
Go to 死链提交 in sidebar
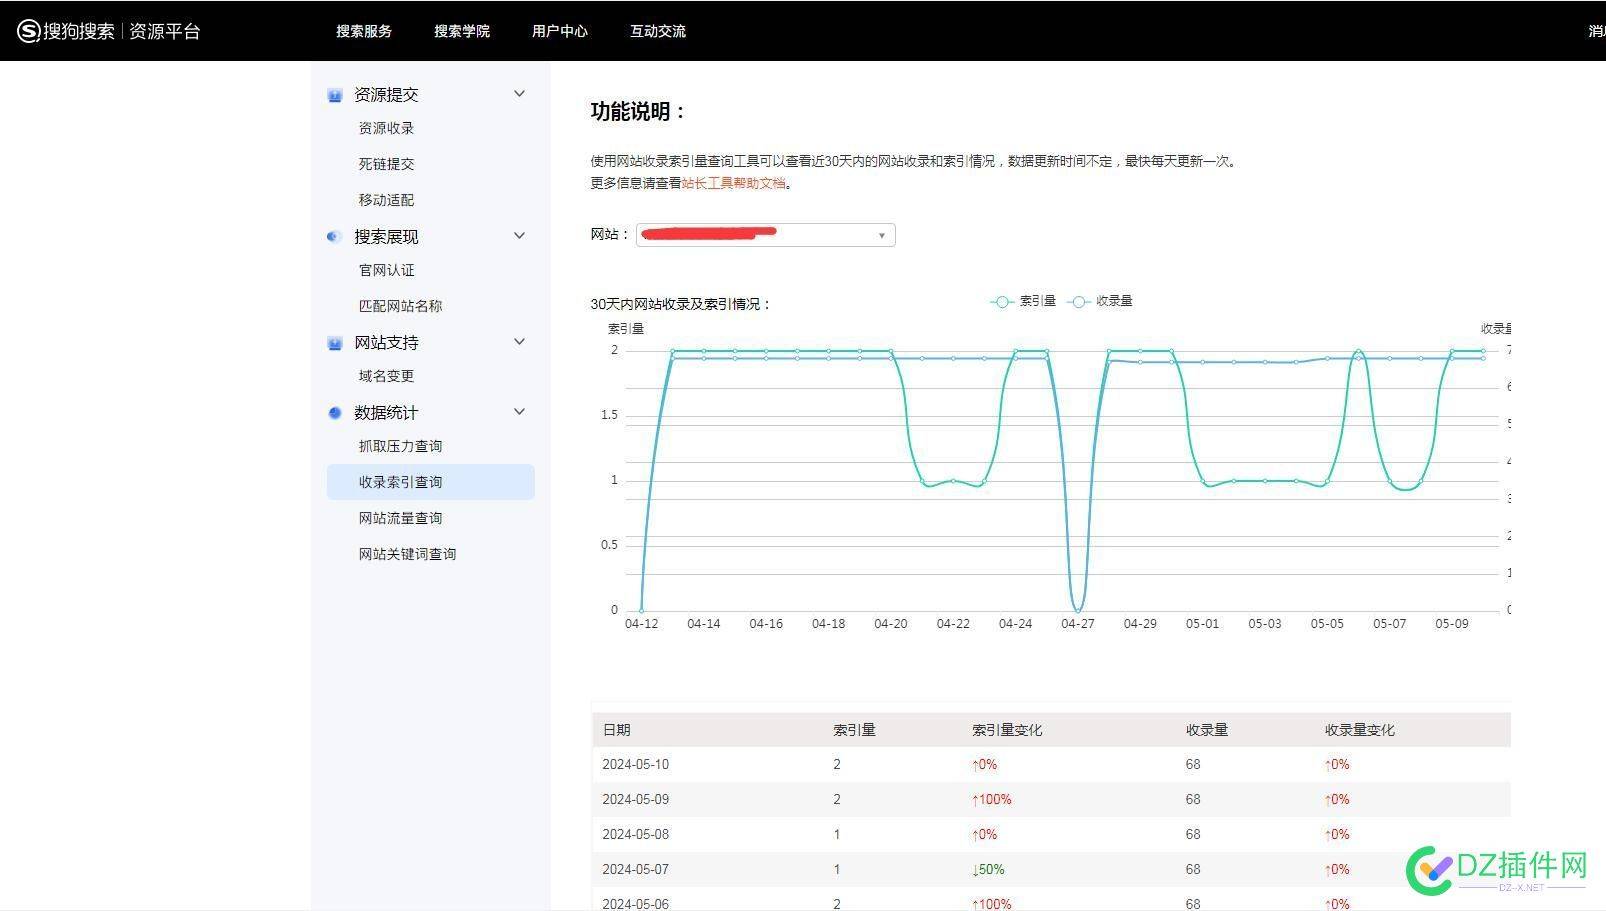(386, 164)
